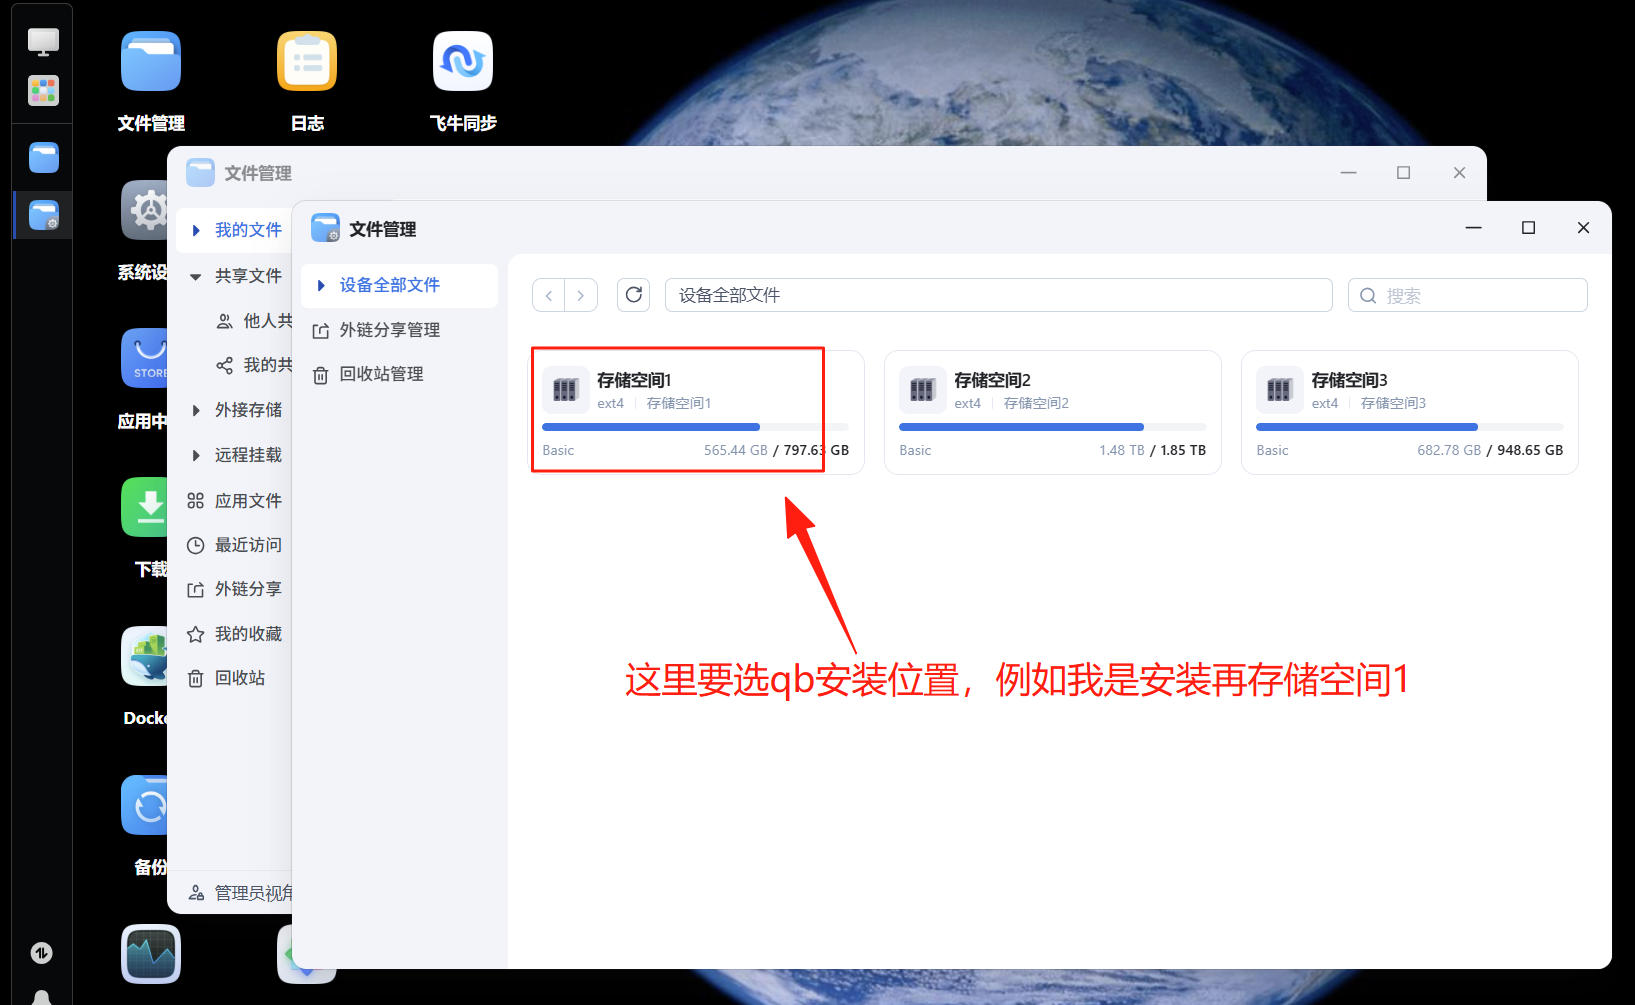Expand 外接存储 arrow in the back window

[196, 410]
